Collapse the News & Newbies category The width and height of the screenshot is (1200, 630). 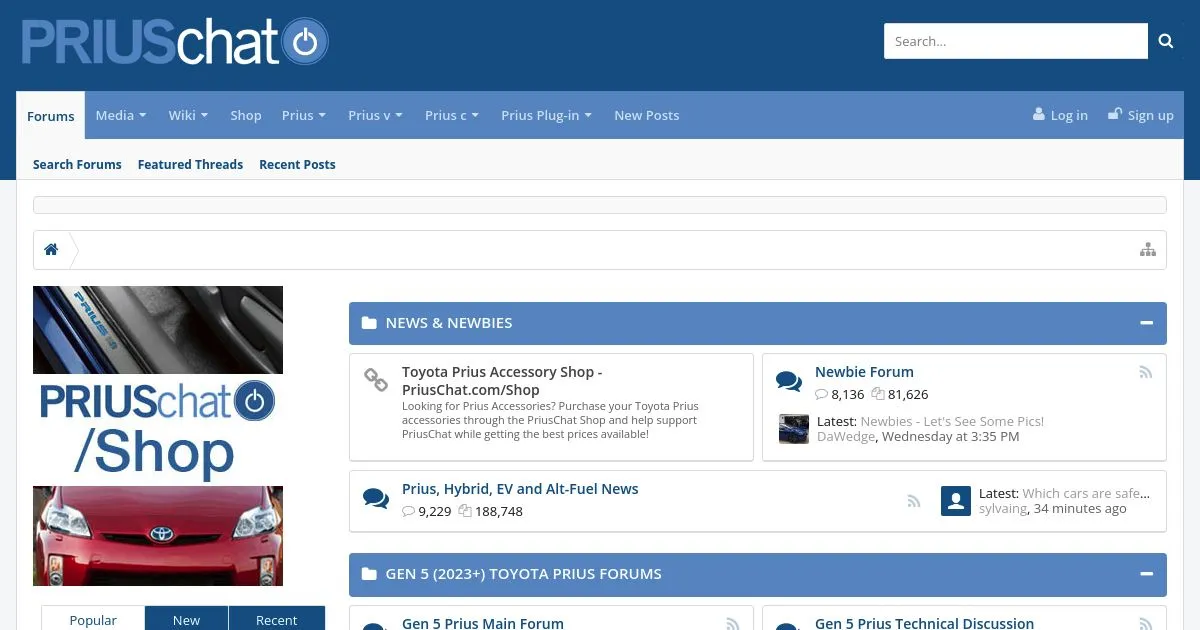1147,323
